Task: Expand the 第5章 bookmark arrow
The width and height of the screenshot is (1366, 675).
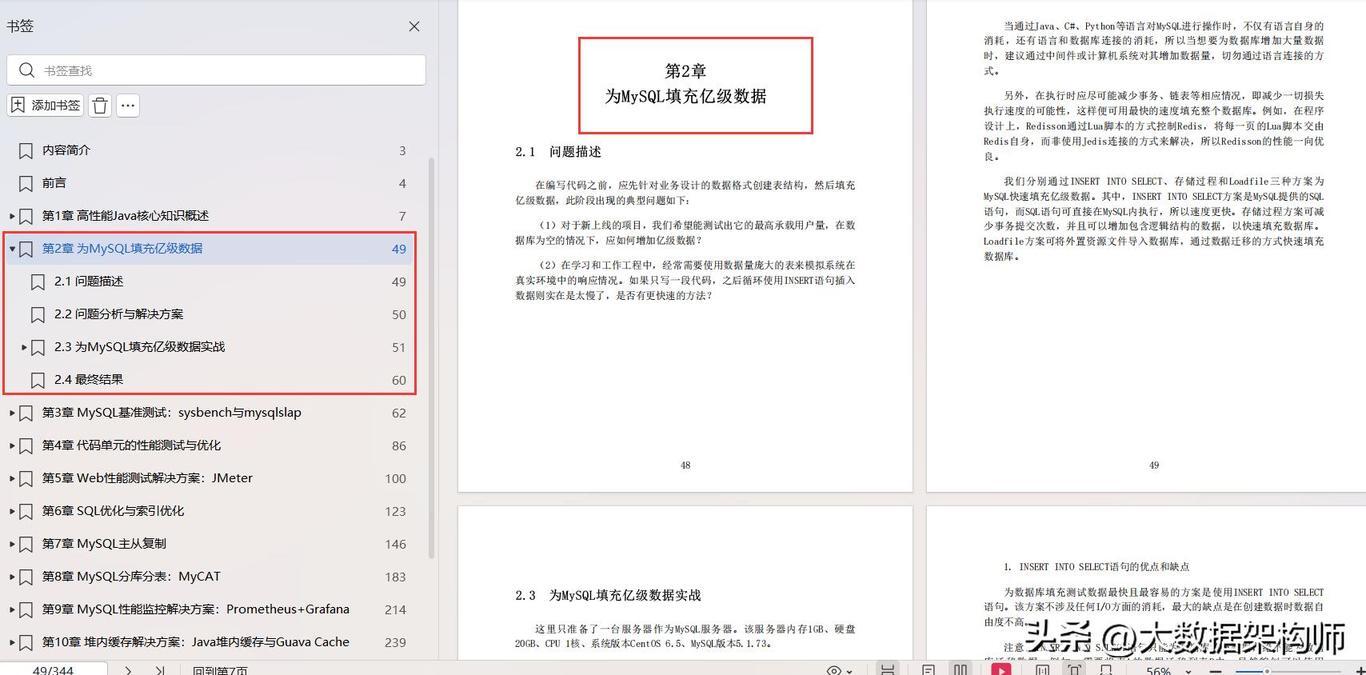Action: point(12,478)
